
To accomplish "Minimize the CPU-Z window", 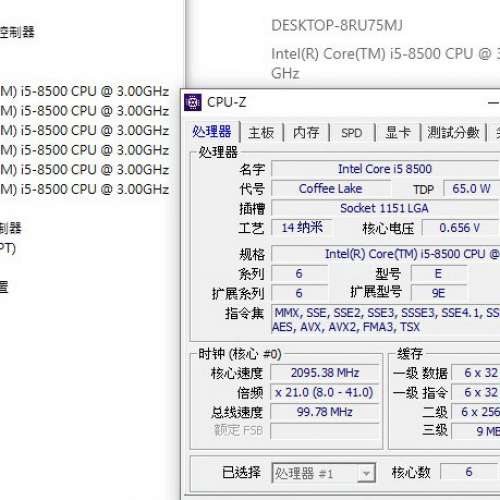I will point(493,103).
